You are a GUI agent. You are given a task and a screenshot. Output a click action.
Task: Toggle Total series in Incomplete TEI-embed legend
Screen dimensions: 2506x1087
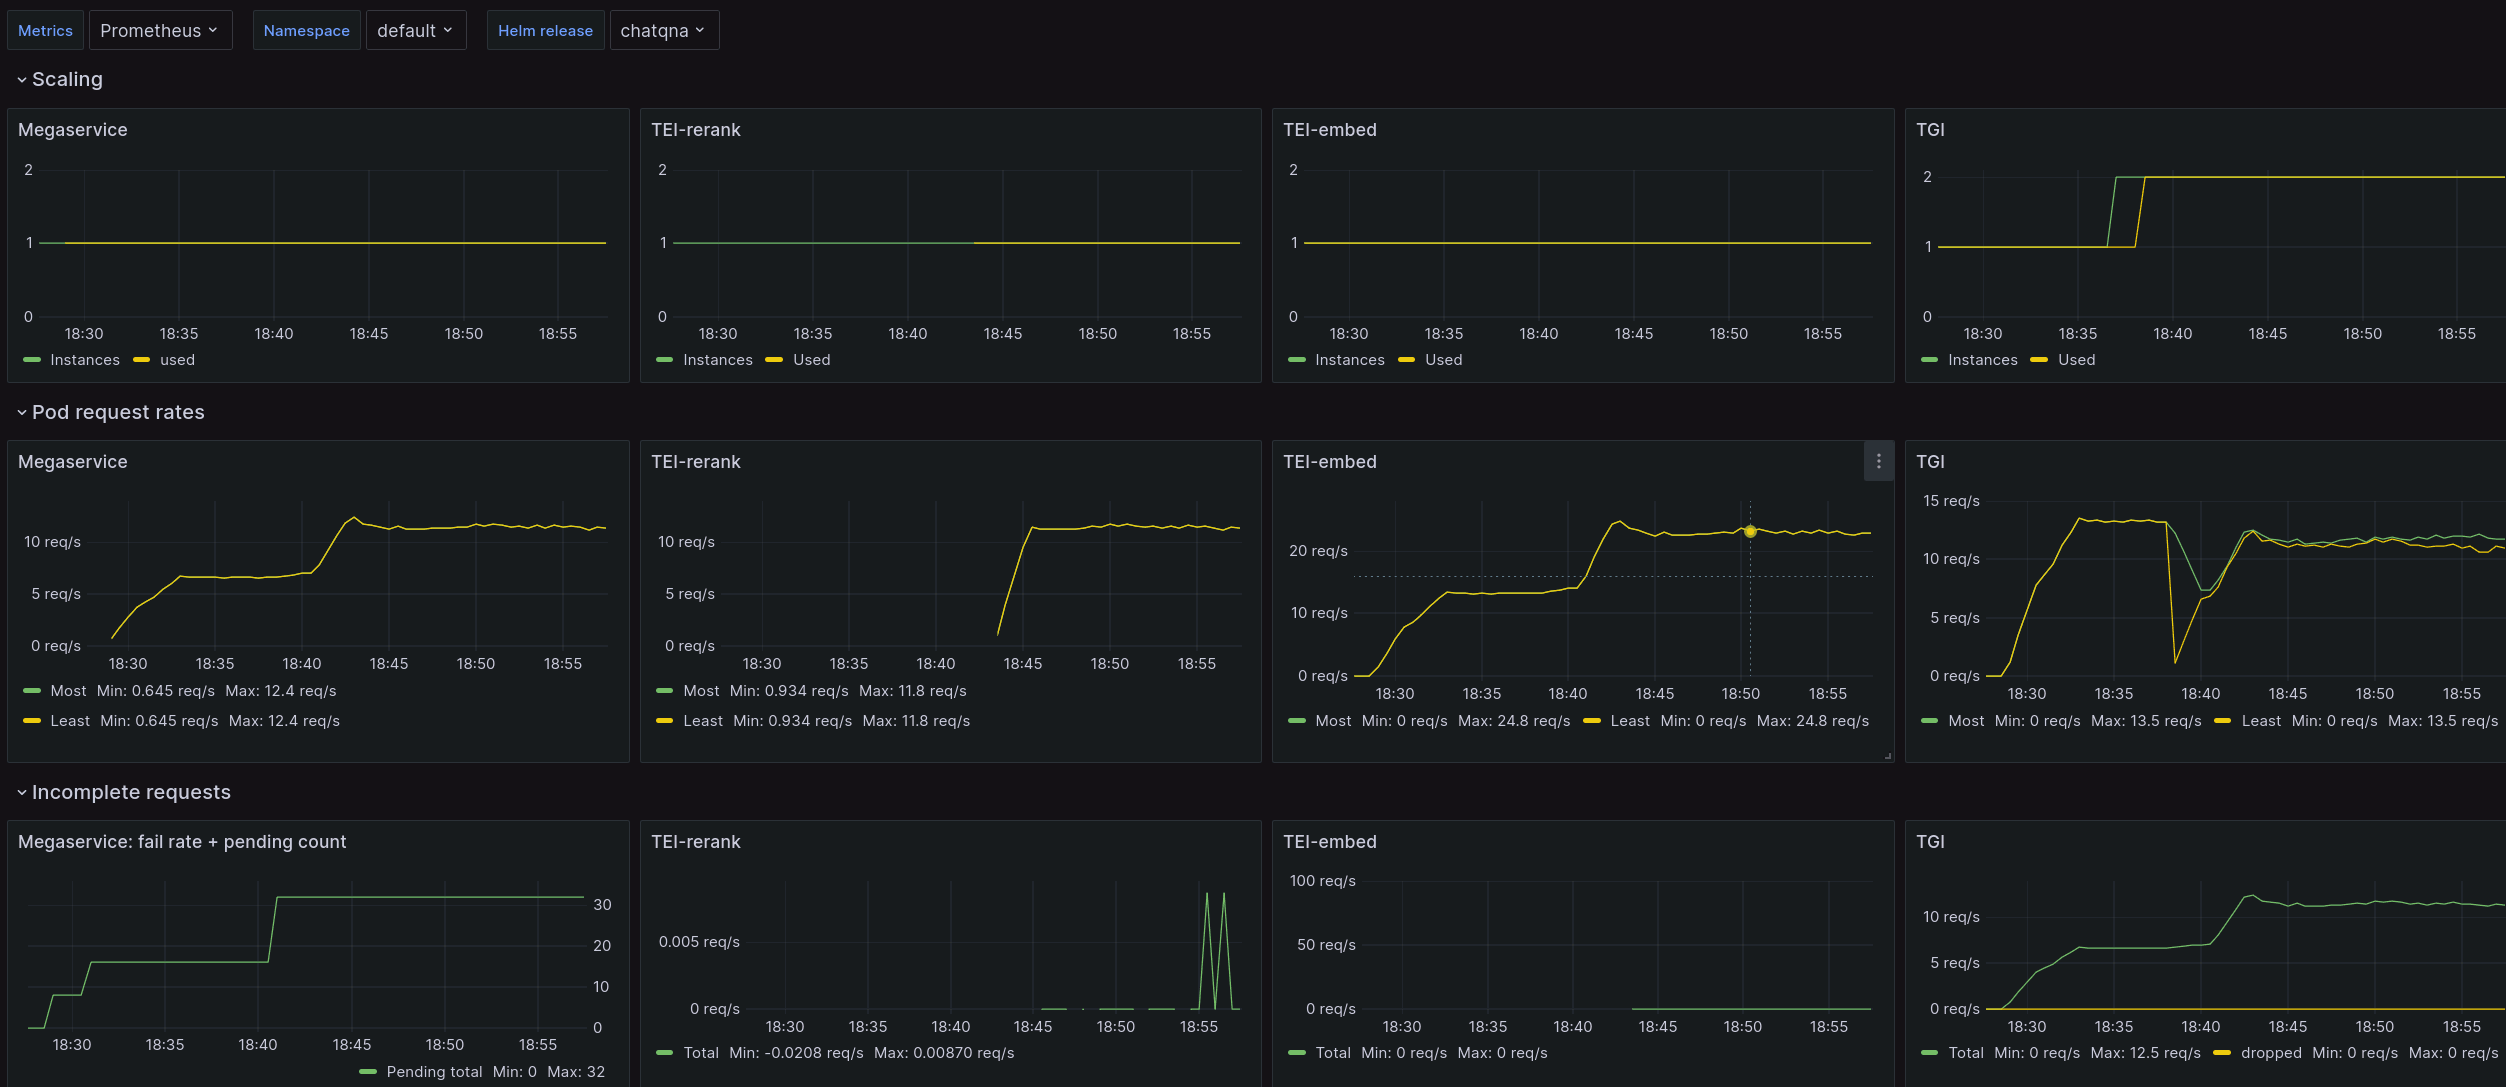1333,1053
